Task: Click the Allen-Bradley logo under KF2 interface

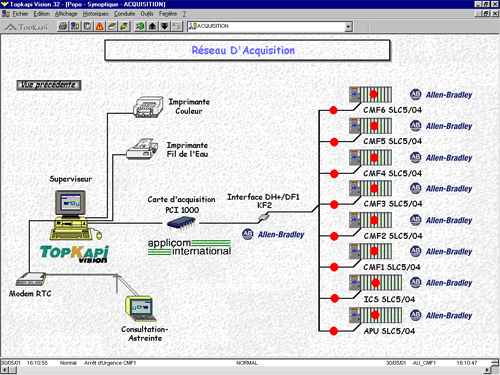Action: pos(273,234)
